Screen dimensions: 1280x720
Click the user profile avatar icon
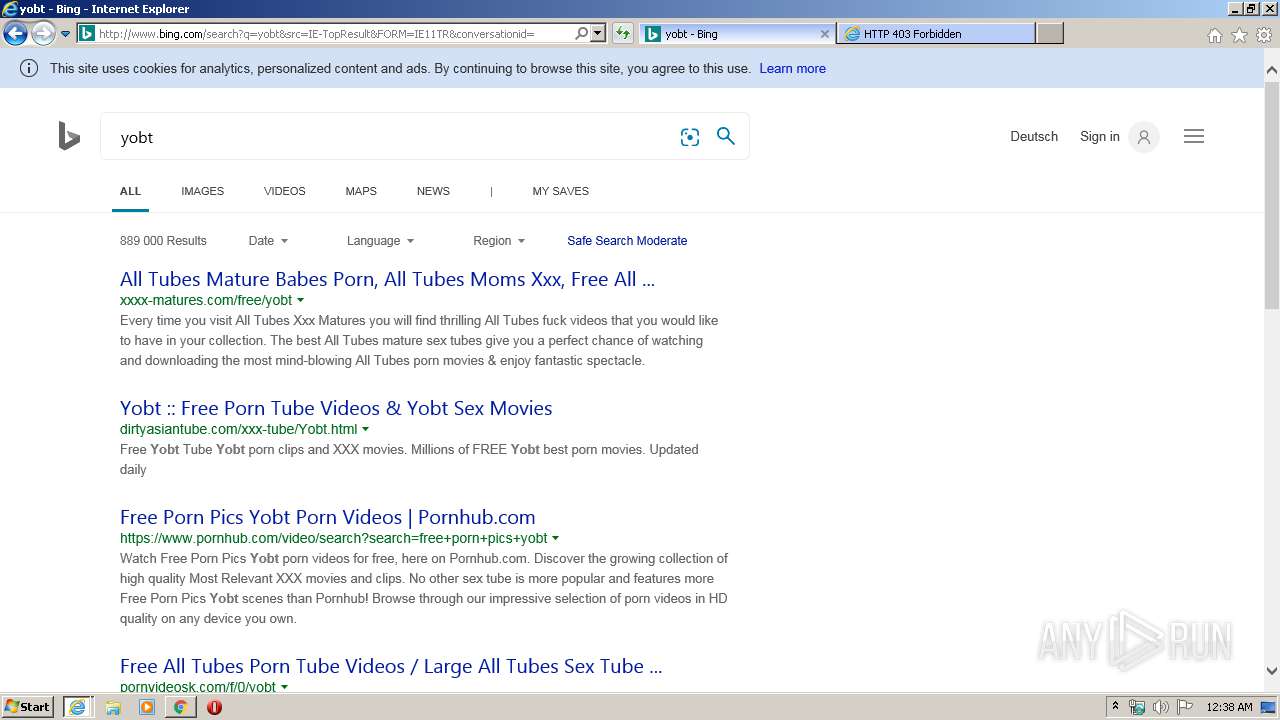pyautogui.click(x=1144, y=137)
